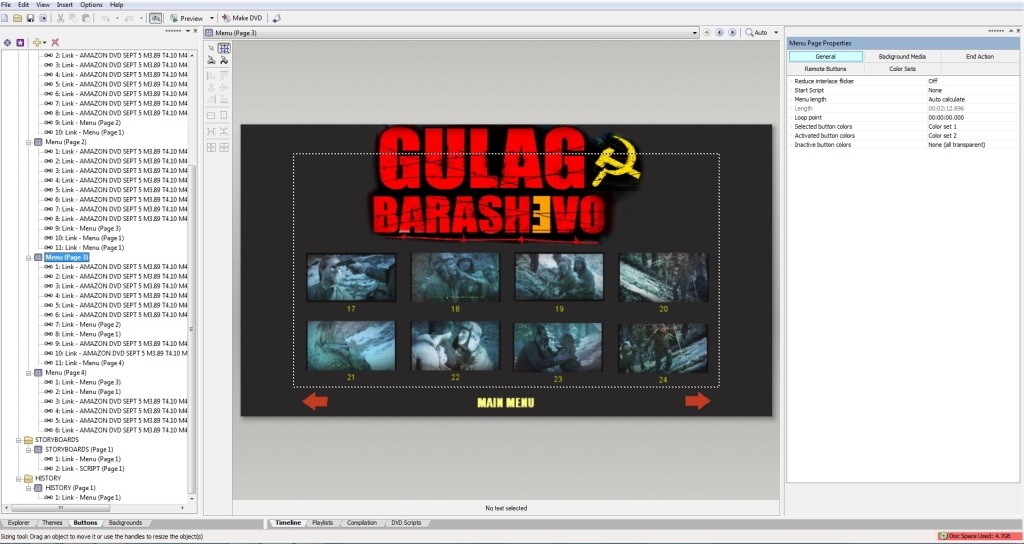Viewport: 1024px width, 544px height.
Task: Select scene thumbnail 24 in the menu
Action: point(663,347)
